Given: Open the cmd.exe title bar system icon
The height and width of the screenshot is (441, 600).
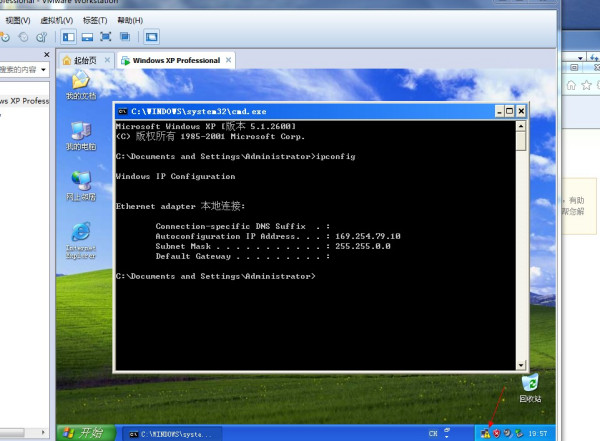Looking at the screenshot, I should 122,111.
